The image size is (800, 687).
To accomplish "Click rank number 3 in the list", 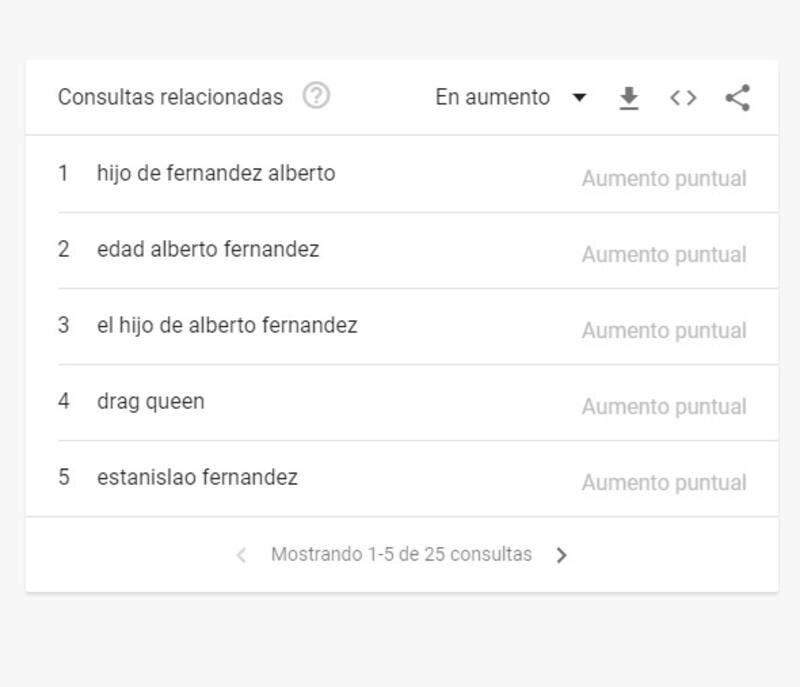I will click(x=64, y=325).
